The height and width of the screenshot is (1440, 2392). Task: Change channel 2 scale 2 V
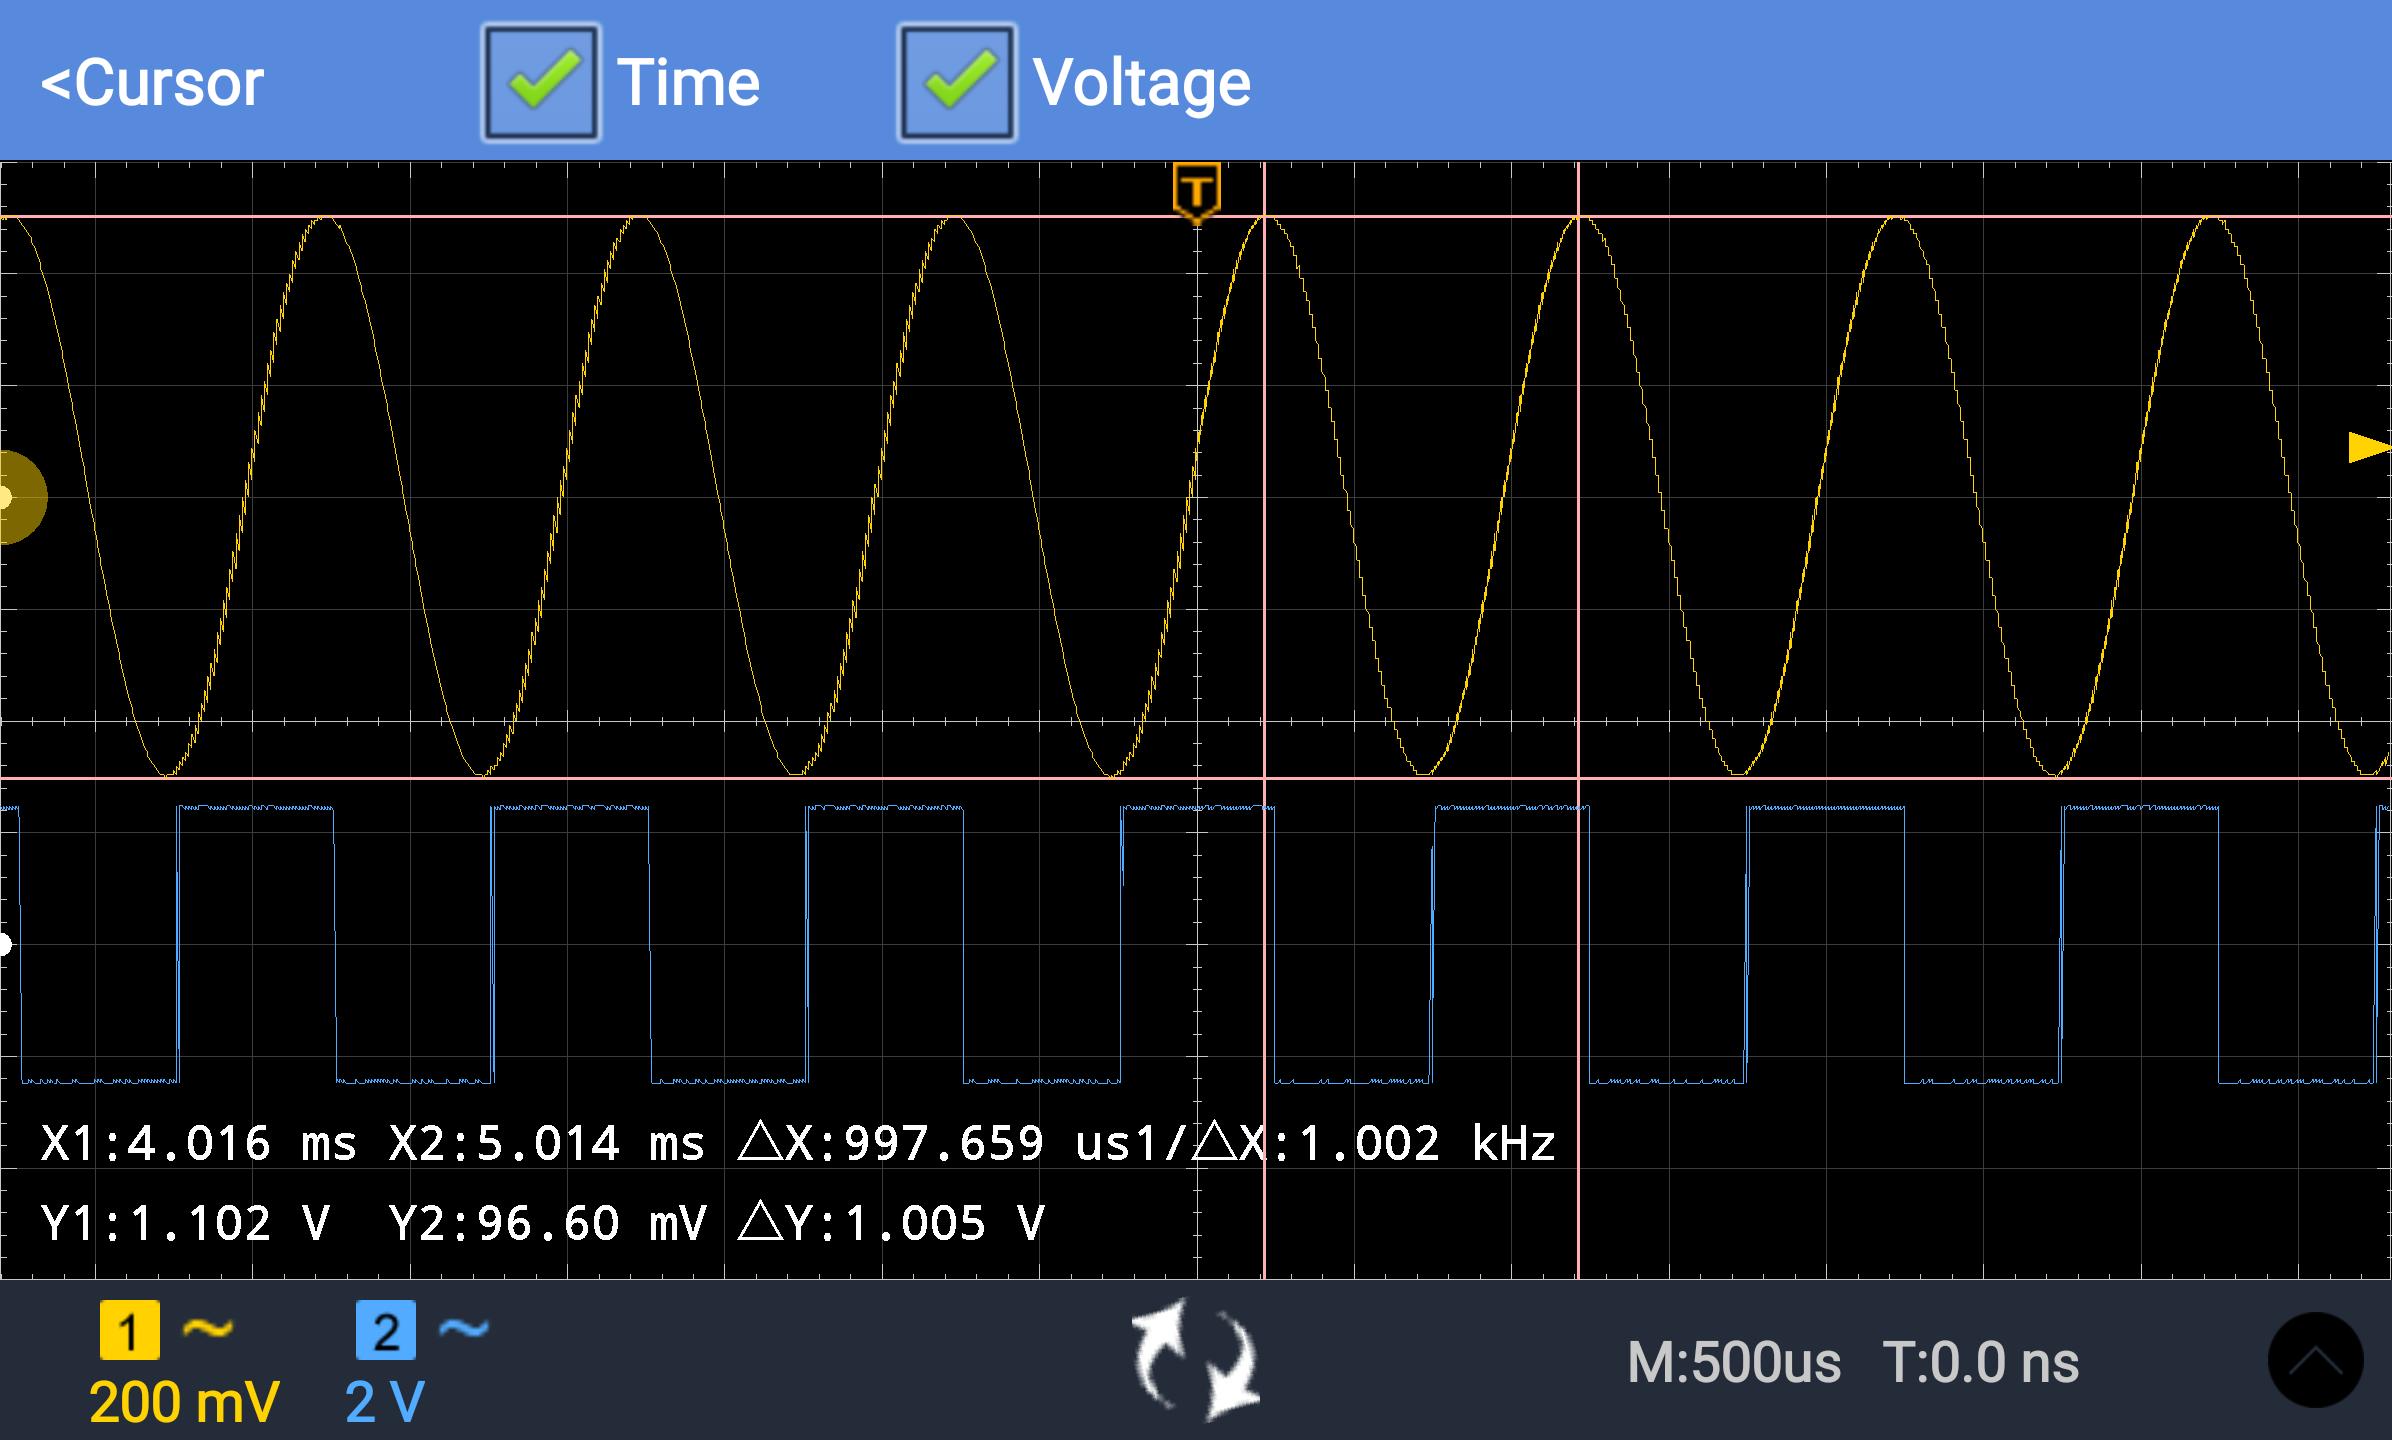[x=386, y=1402]
